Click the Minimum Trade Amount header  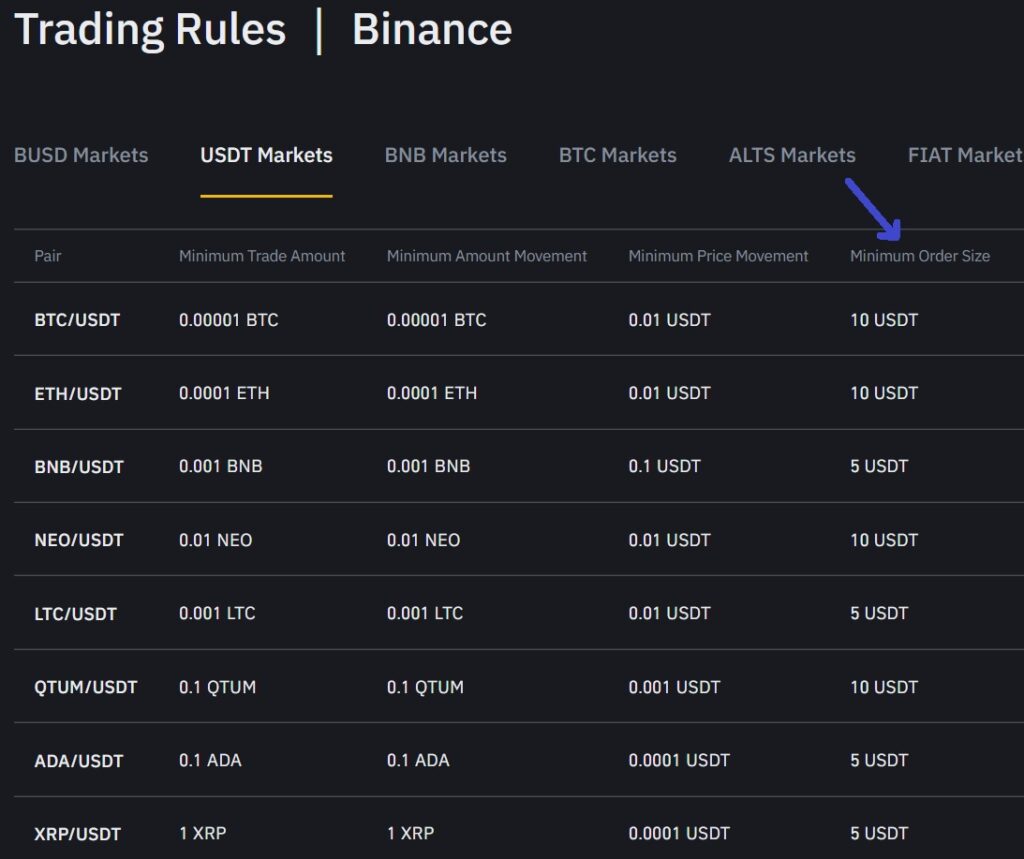262,256
